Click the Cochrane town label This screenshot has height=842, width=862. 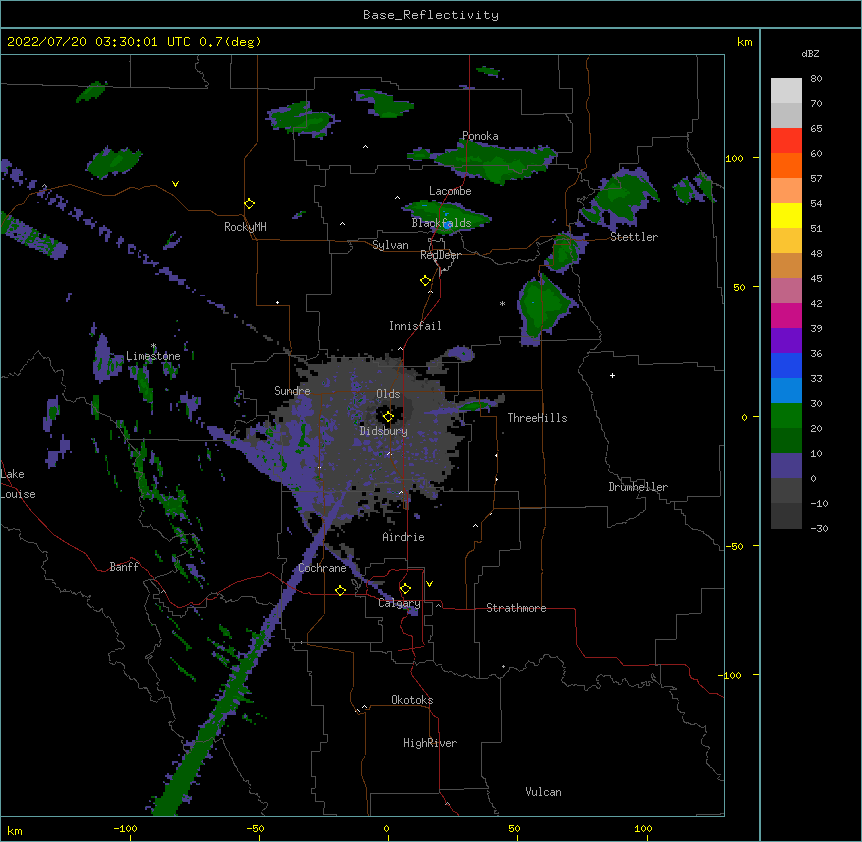[x=322, y=568]
